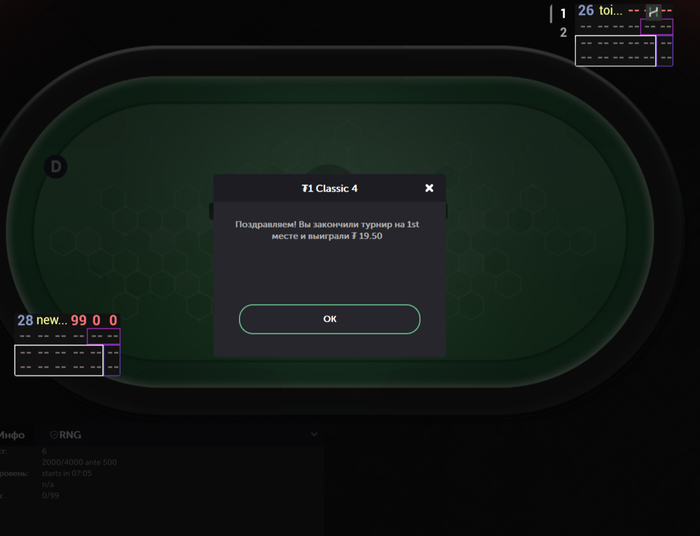This screenshot has width=700, height=536.
Task: Click the HUD graph icon near toi...
Action: click(x=654, y=12)
